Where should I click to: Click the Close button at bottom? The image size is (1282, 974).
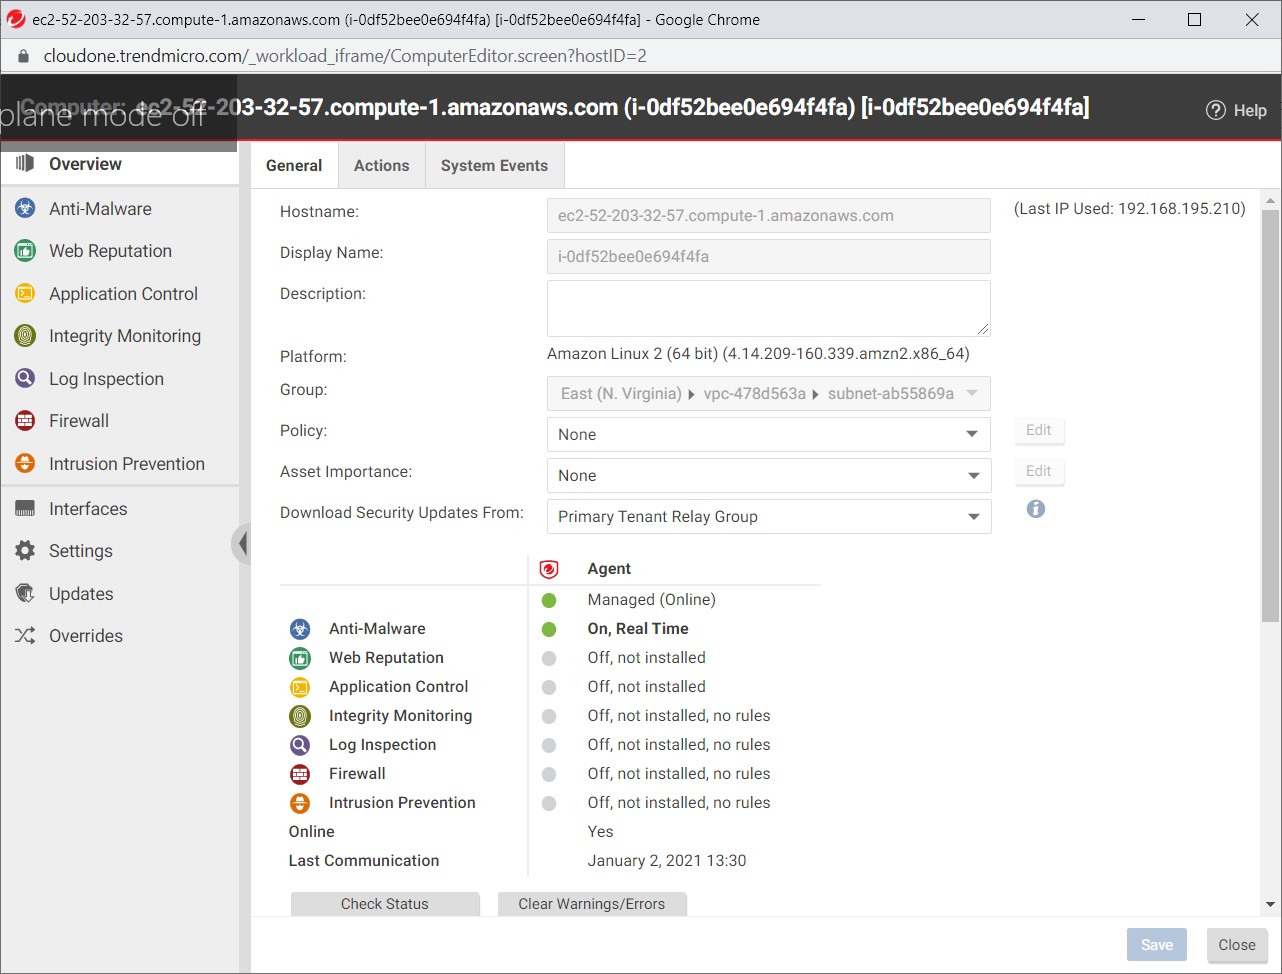1237,945
